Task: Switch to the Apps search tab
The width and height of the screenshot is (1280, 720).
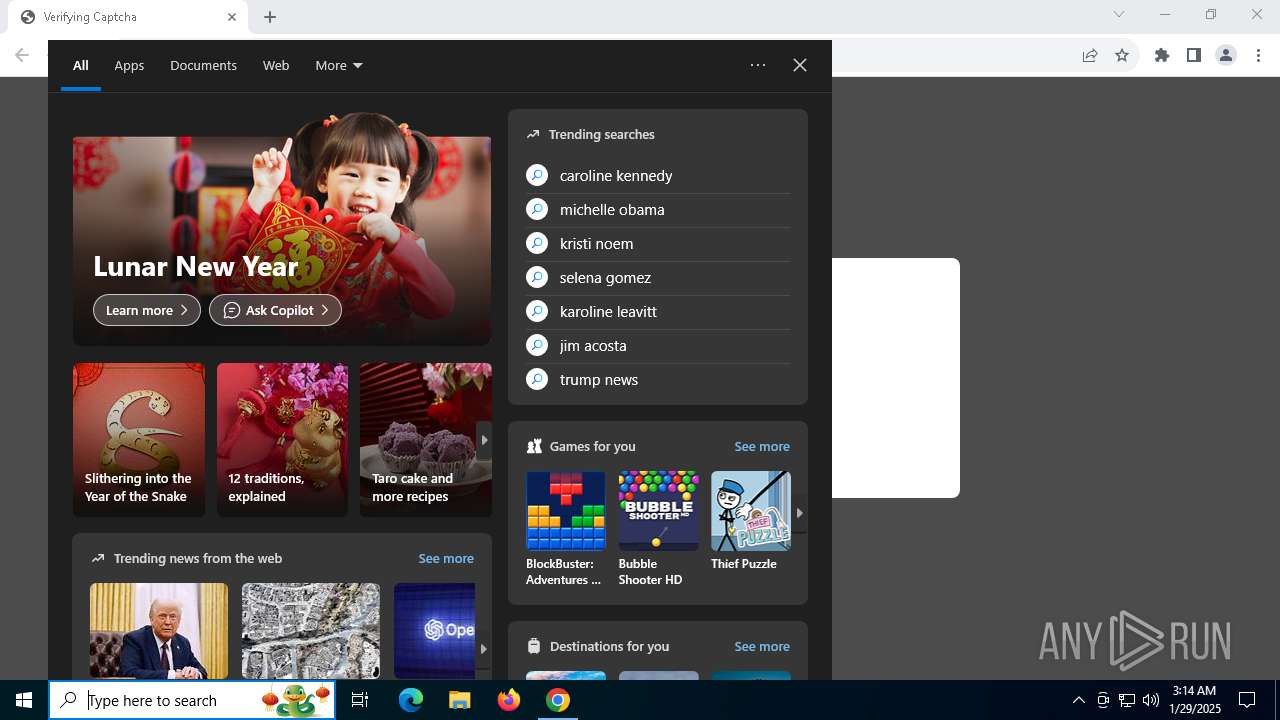Action: point(129,65)
